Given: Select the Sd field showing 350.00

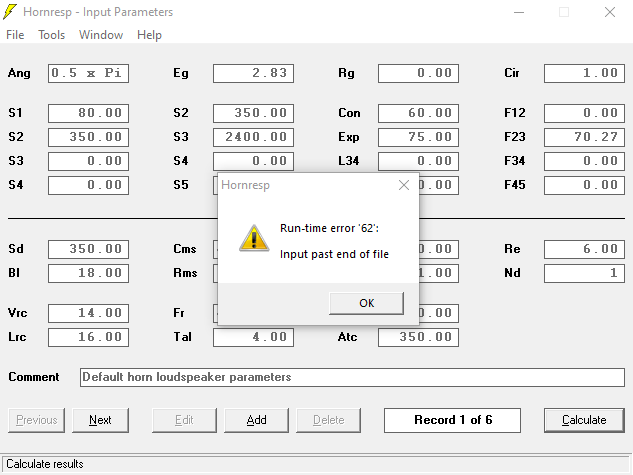Looking at the screenshot, I should pos(88,249).
